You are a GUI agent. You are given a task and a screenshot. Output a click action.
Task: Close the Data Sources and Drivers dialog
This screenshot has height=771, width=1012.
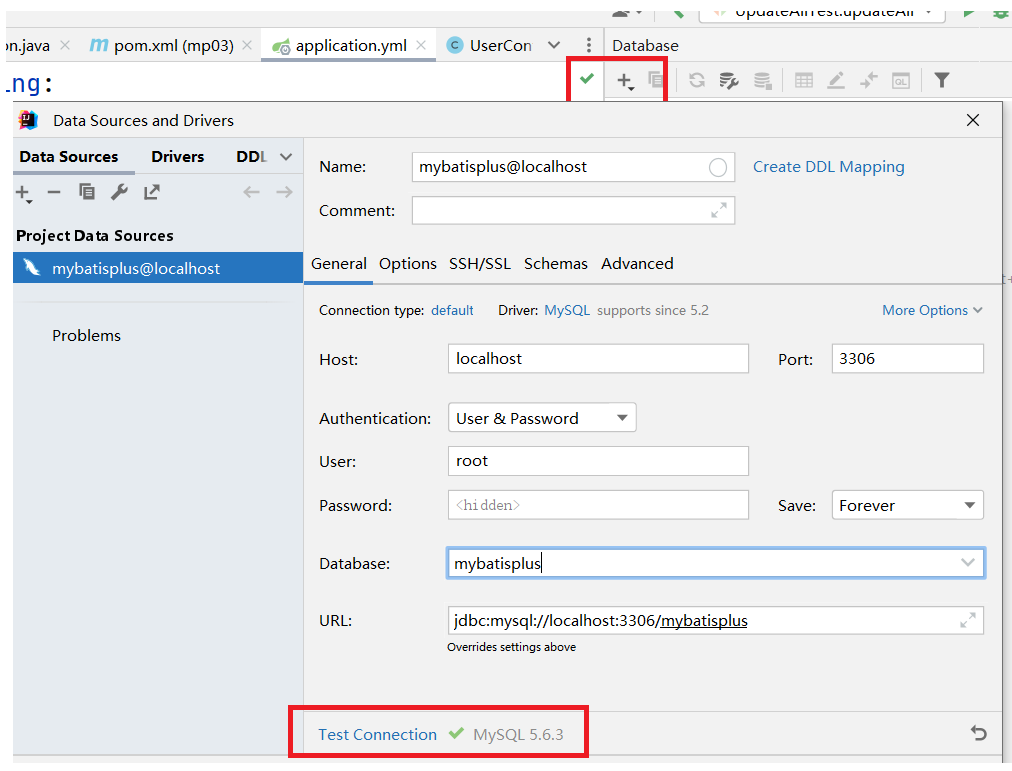[x=973, y=120]
